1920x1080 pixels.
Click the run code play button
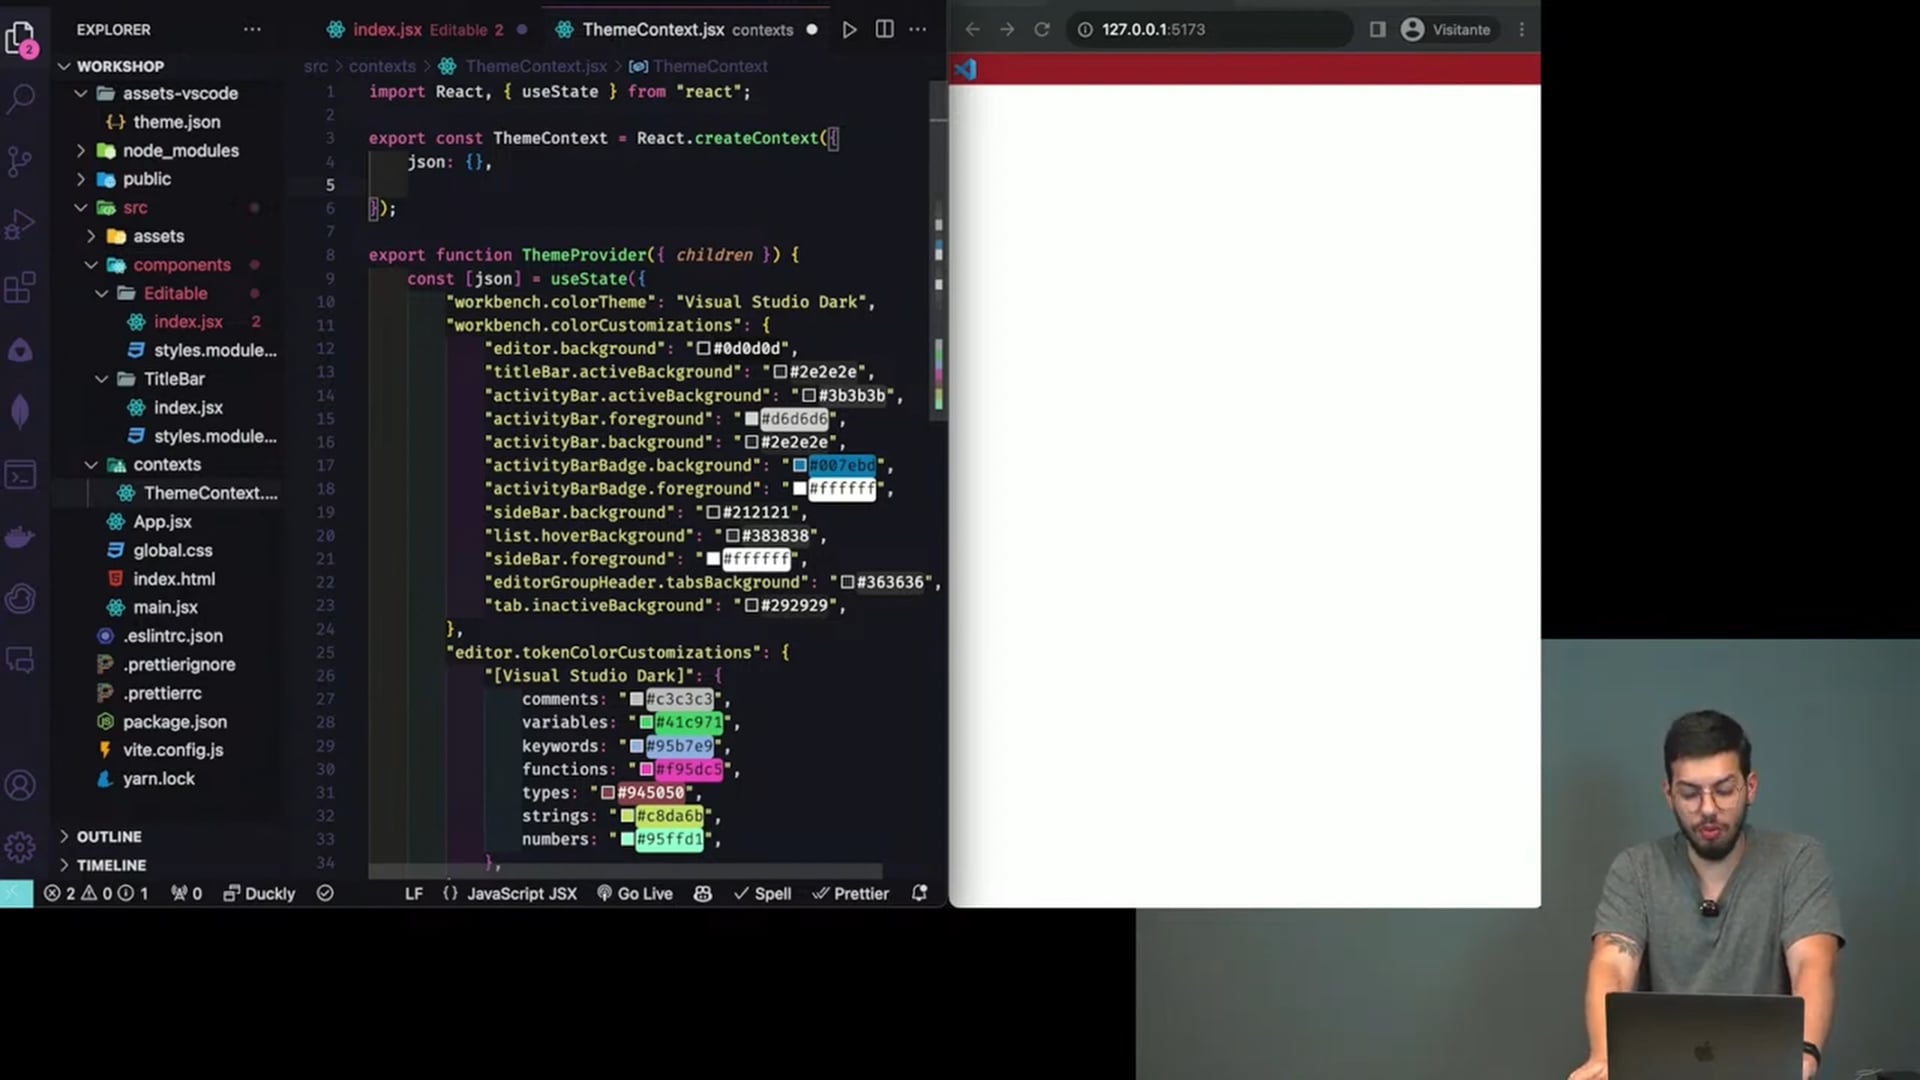(x=849, y=29)
